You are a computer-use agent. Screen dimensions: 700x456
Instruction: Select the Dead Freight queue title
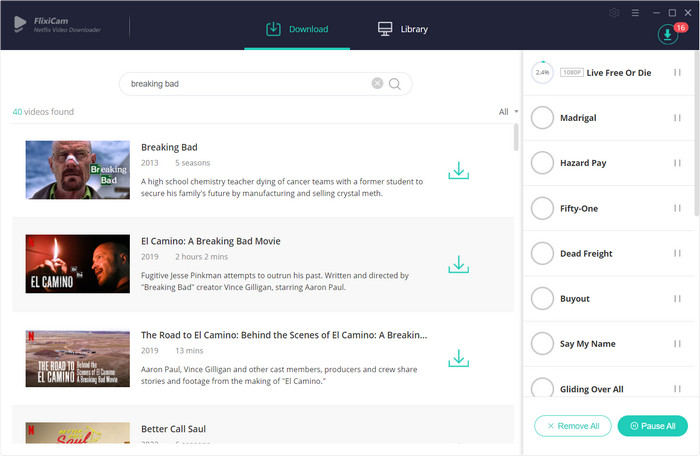586,253
